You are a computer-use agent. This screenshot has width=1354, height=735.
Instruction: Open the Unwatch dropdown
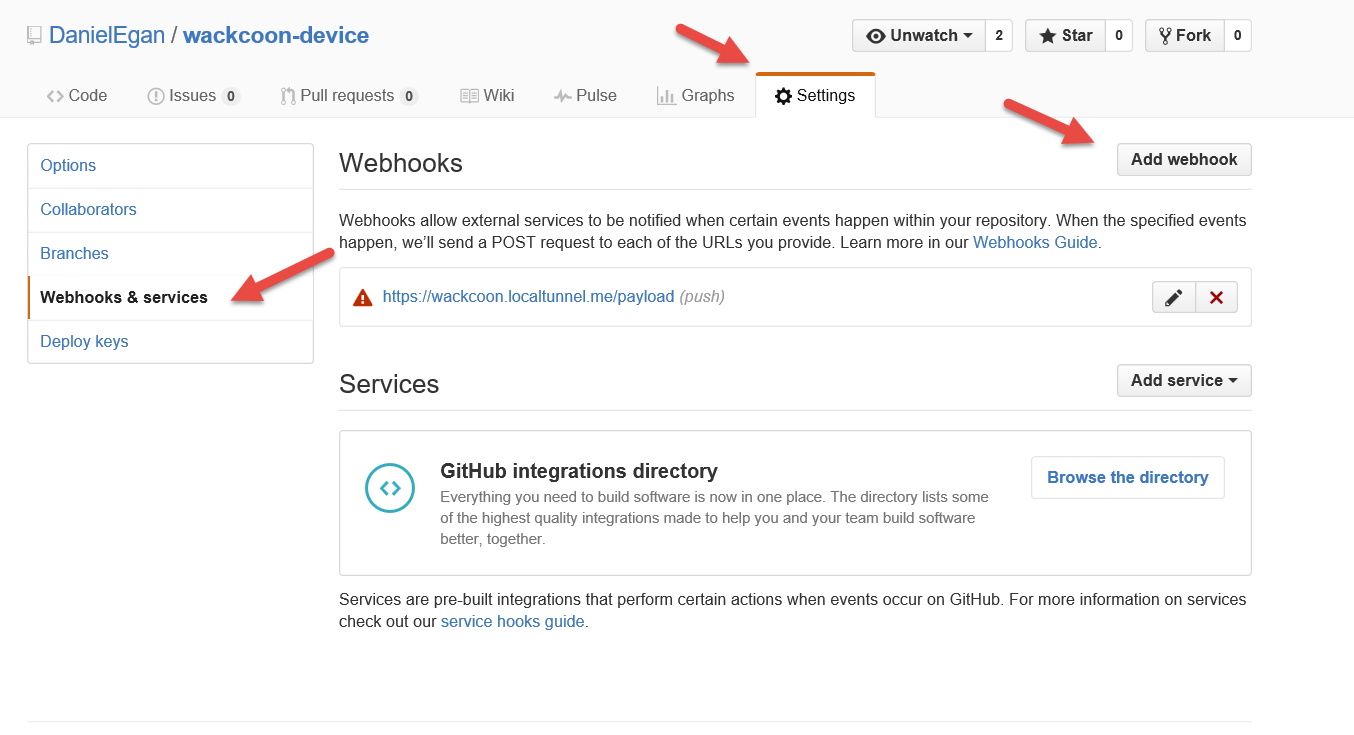point(919,36)
